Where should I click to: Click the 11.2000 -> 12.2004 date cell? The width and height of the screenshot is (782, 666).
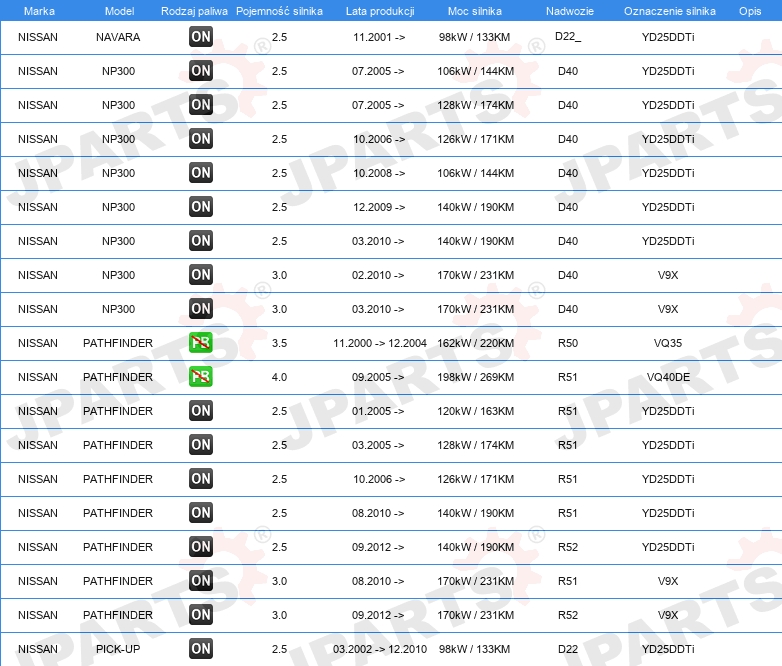pyautogui.click(x=380, y=343)
